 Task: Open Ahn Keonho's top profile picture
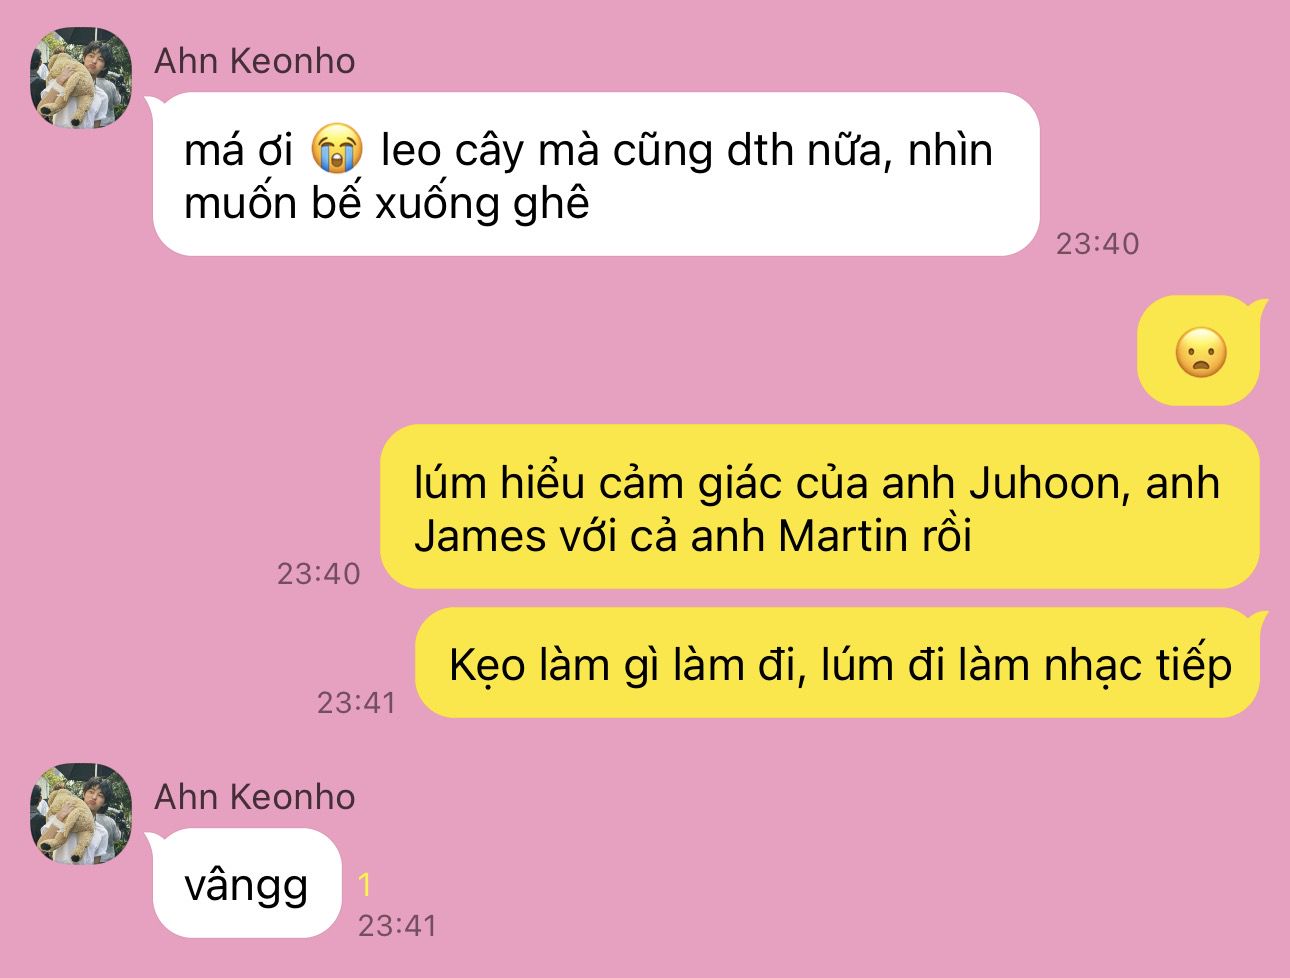(81, 78)
